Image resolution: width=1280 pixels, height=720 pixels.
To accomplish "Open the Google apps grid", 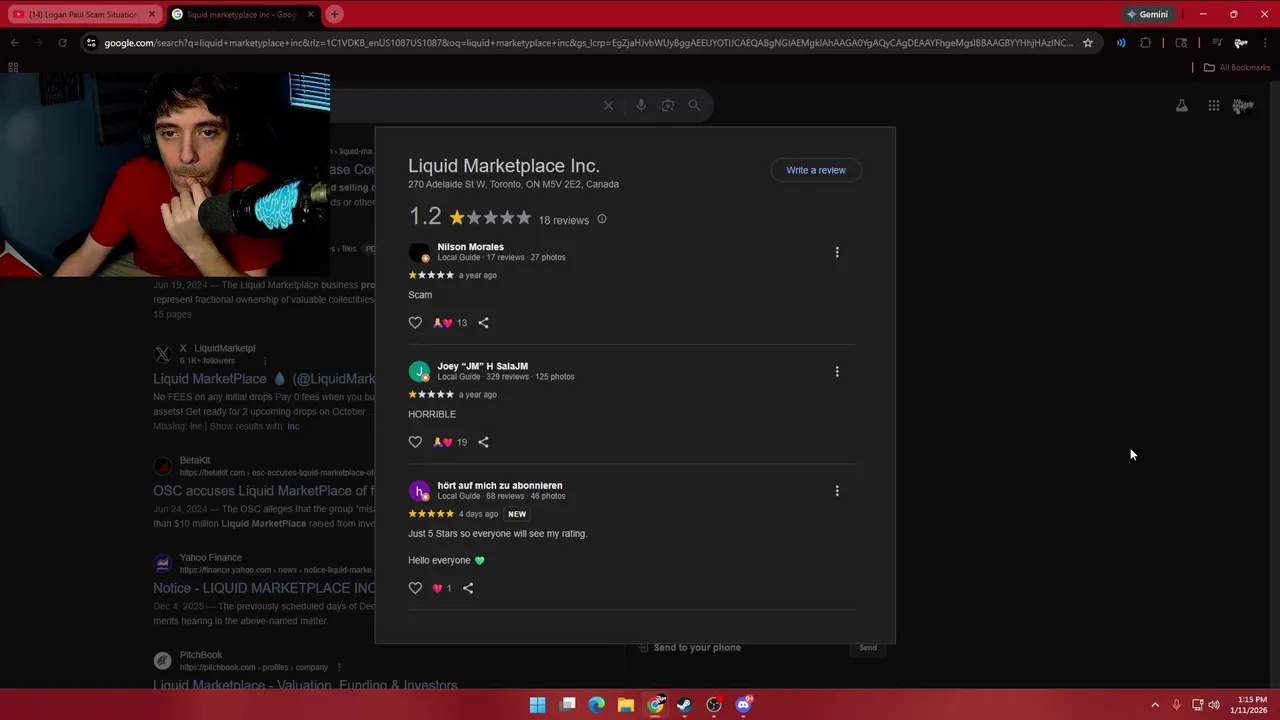I will click(x=1213, y=105).
